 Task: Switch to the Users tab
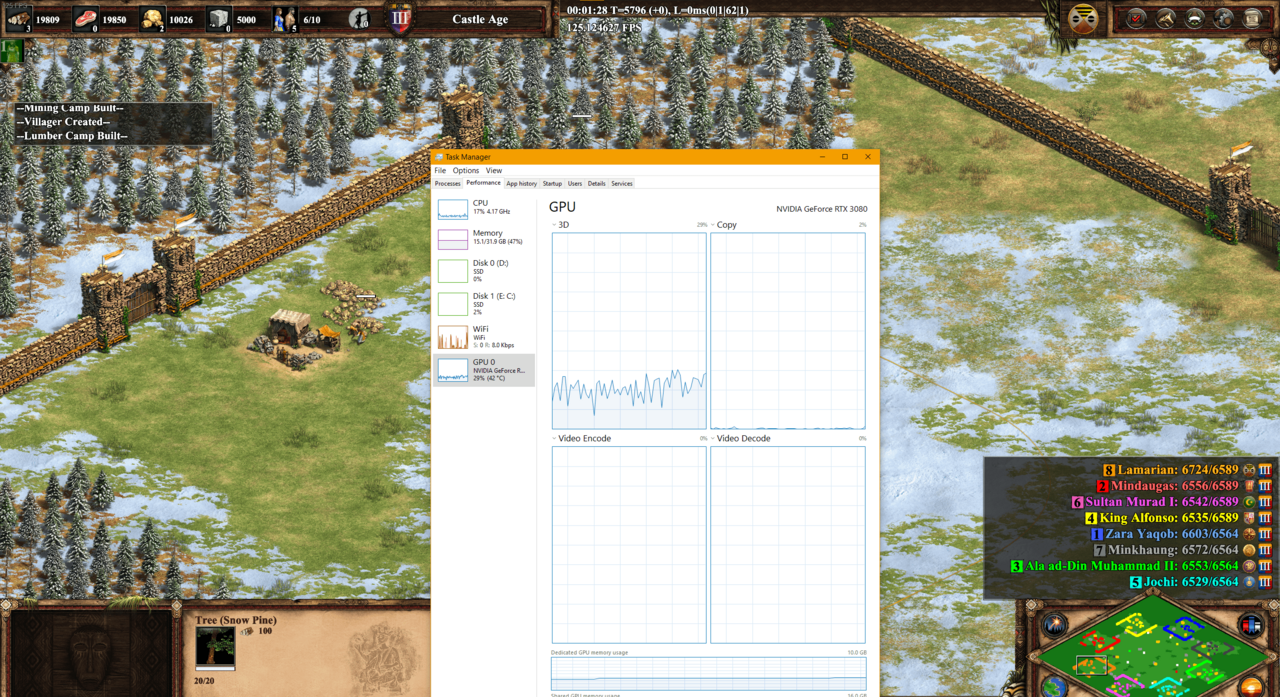(x=575, y=184)
